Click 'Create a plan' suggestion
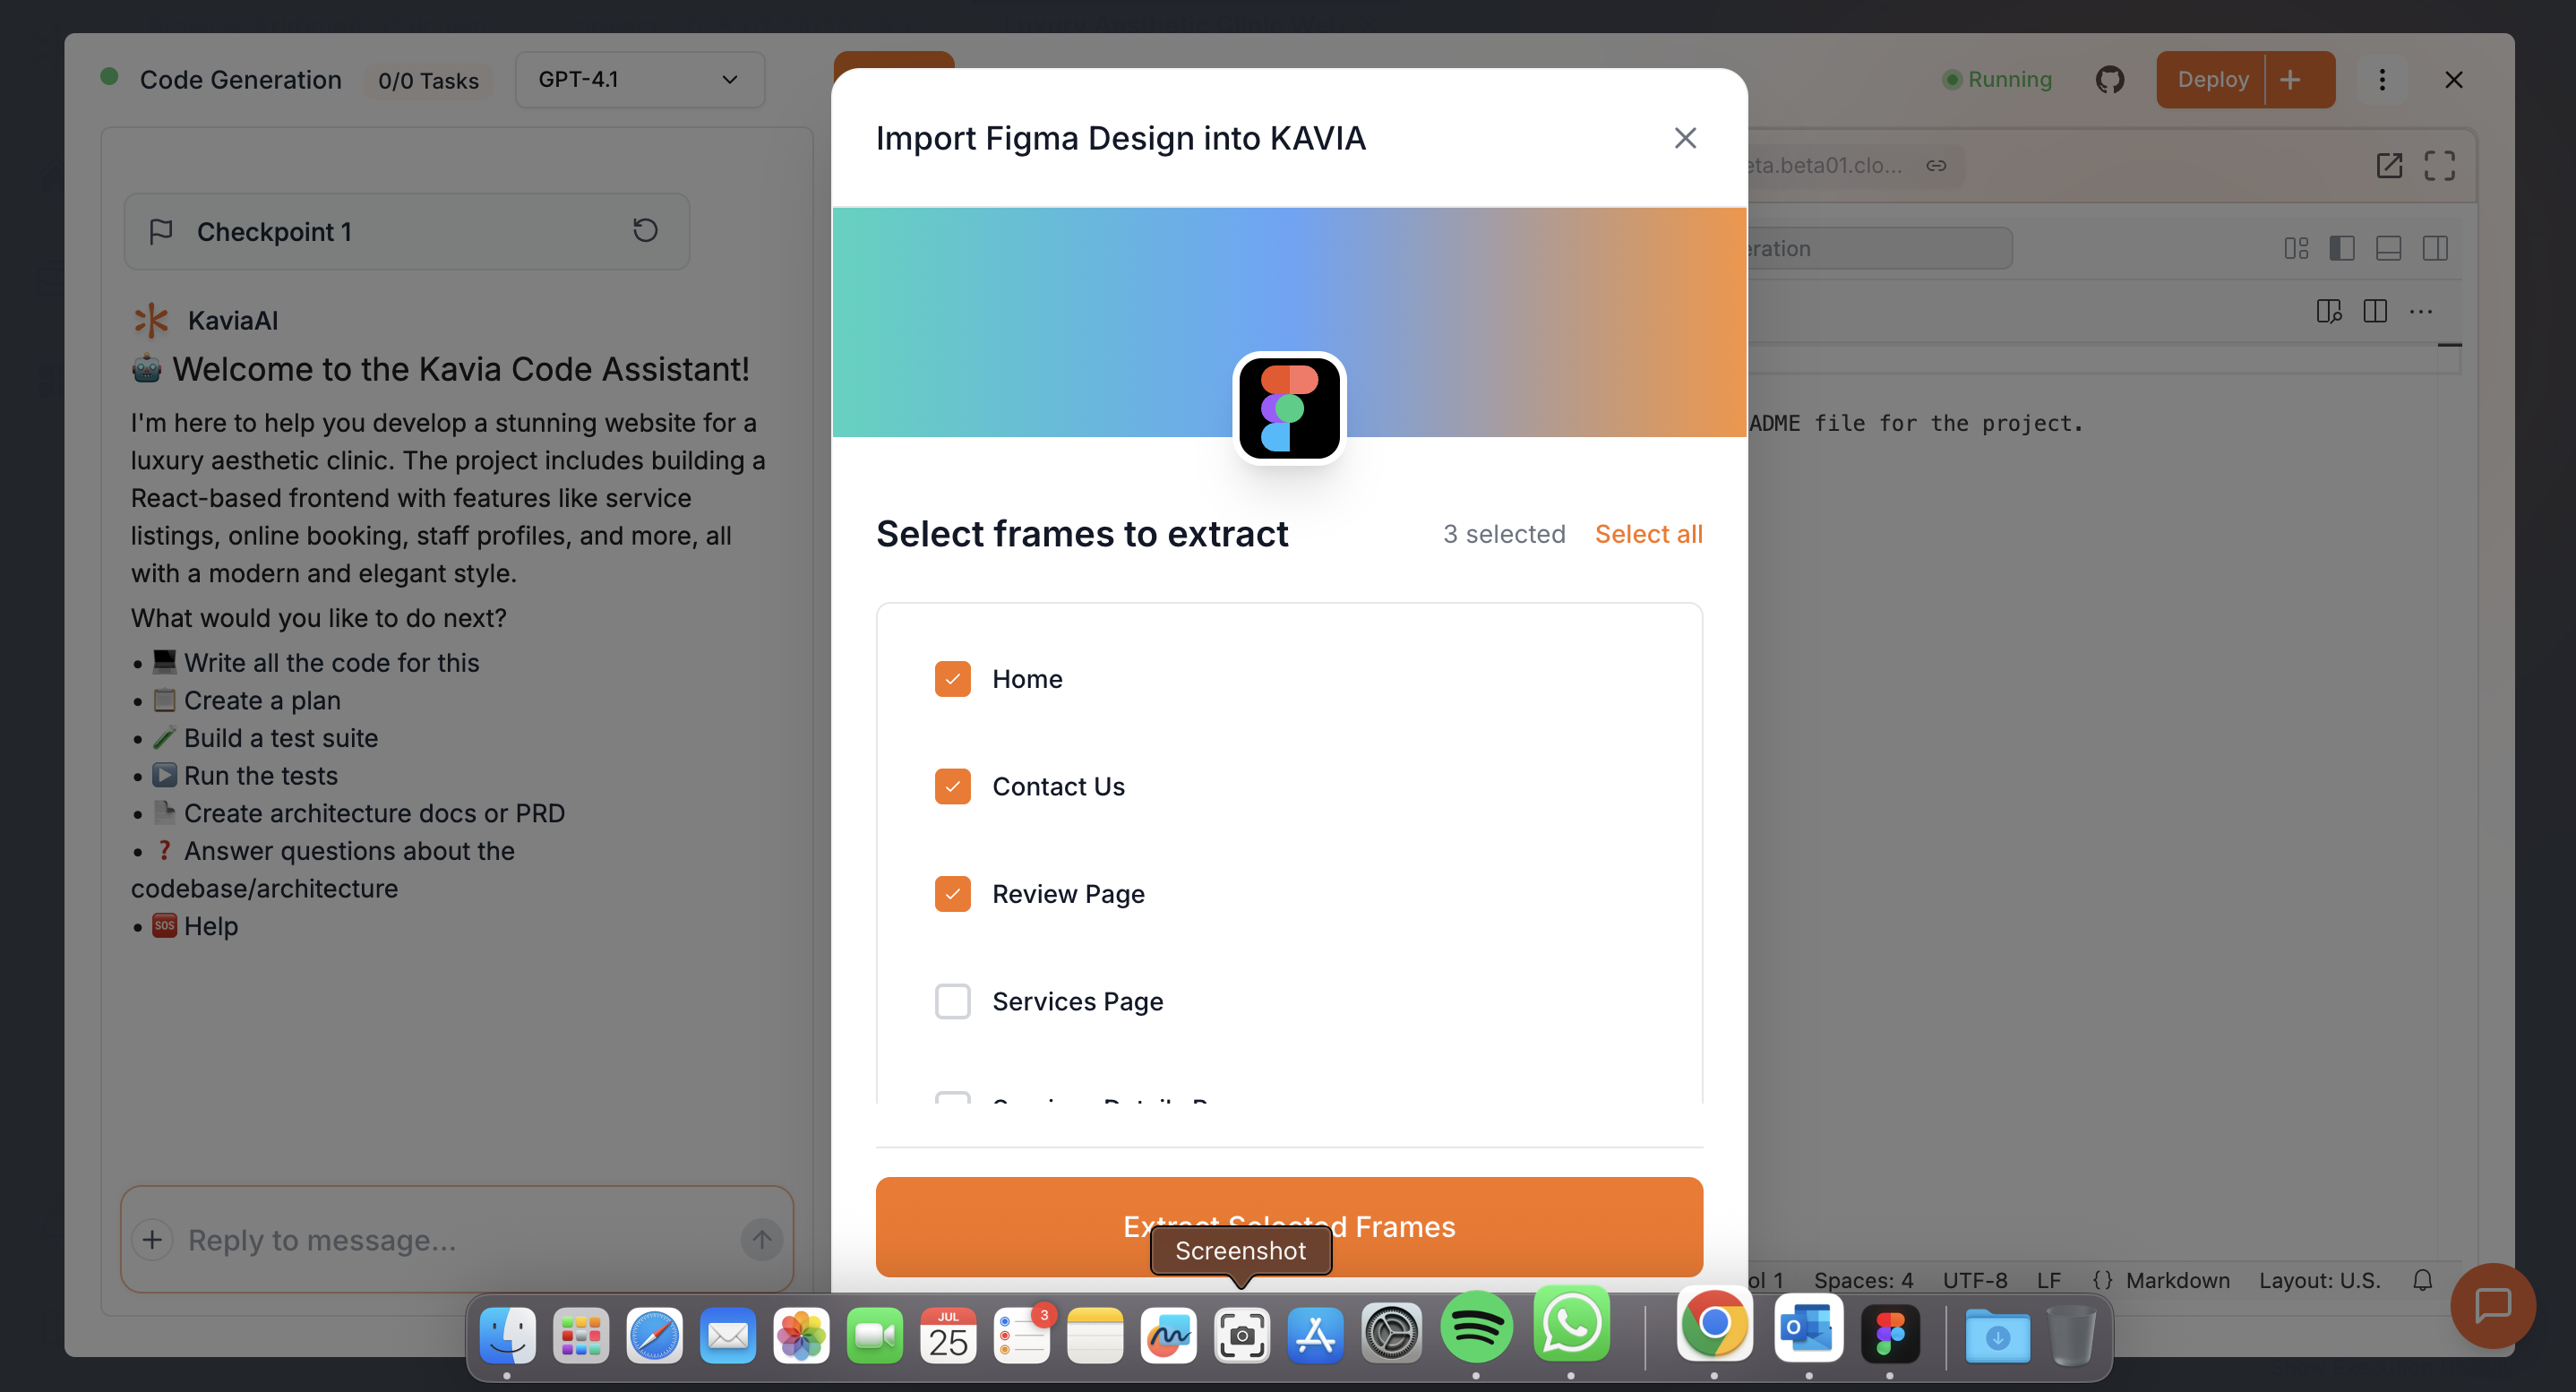 [262, 700]
